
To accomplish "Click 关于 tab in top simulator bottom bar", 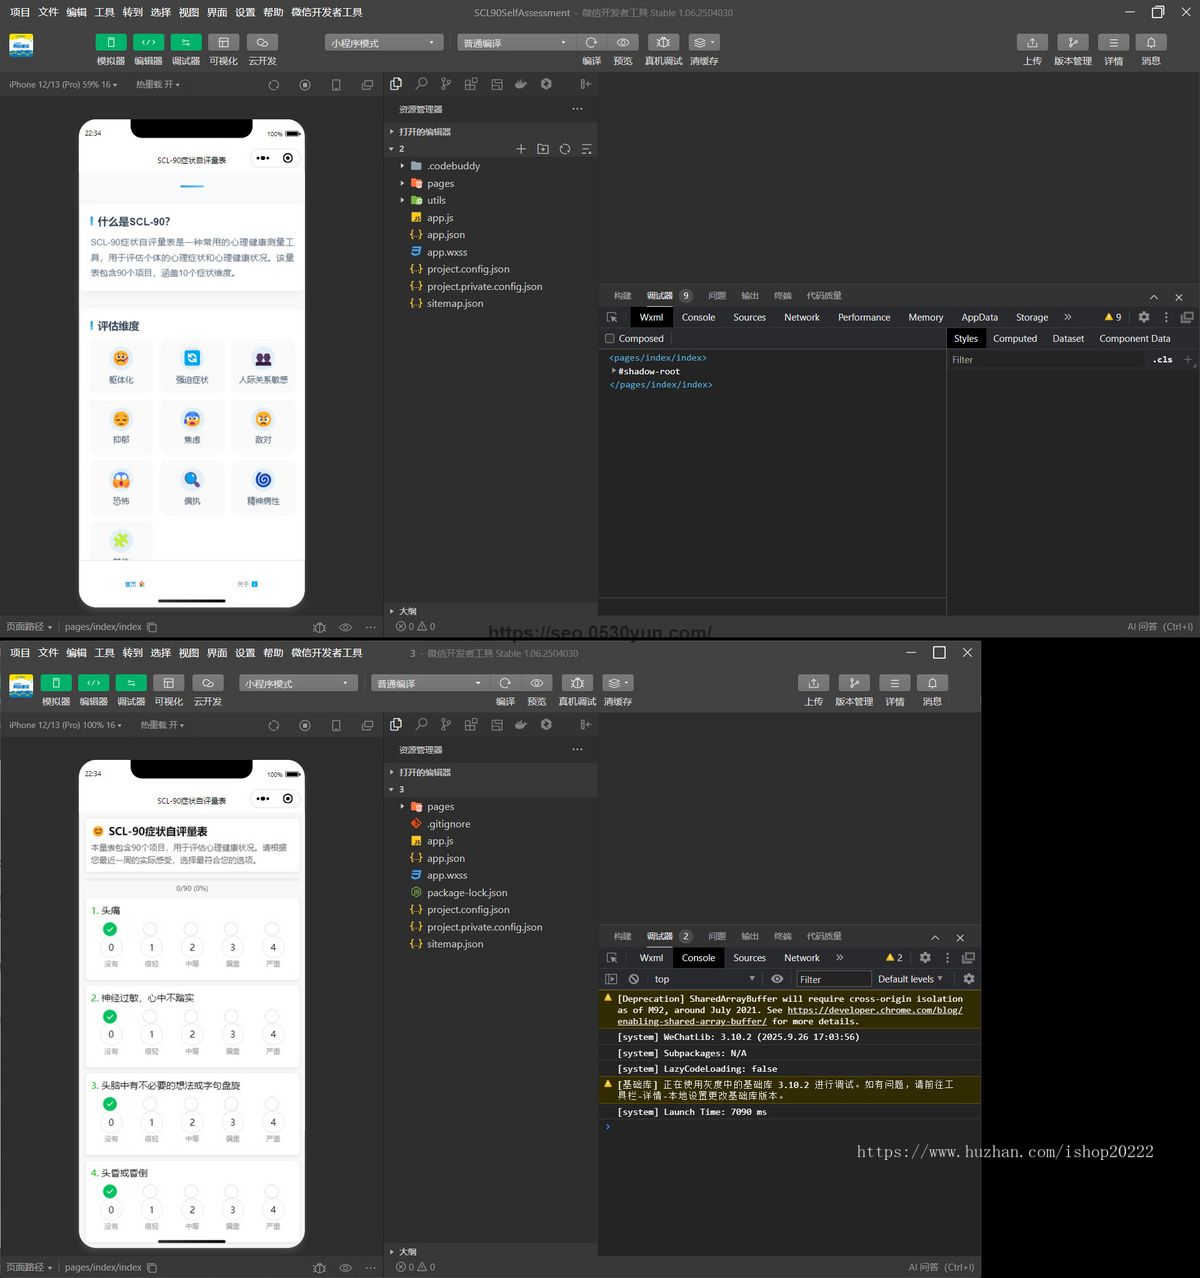I will (x=248, y=584).
